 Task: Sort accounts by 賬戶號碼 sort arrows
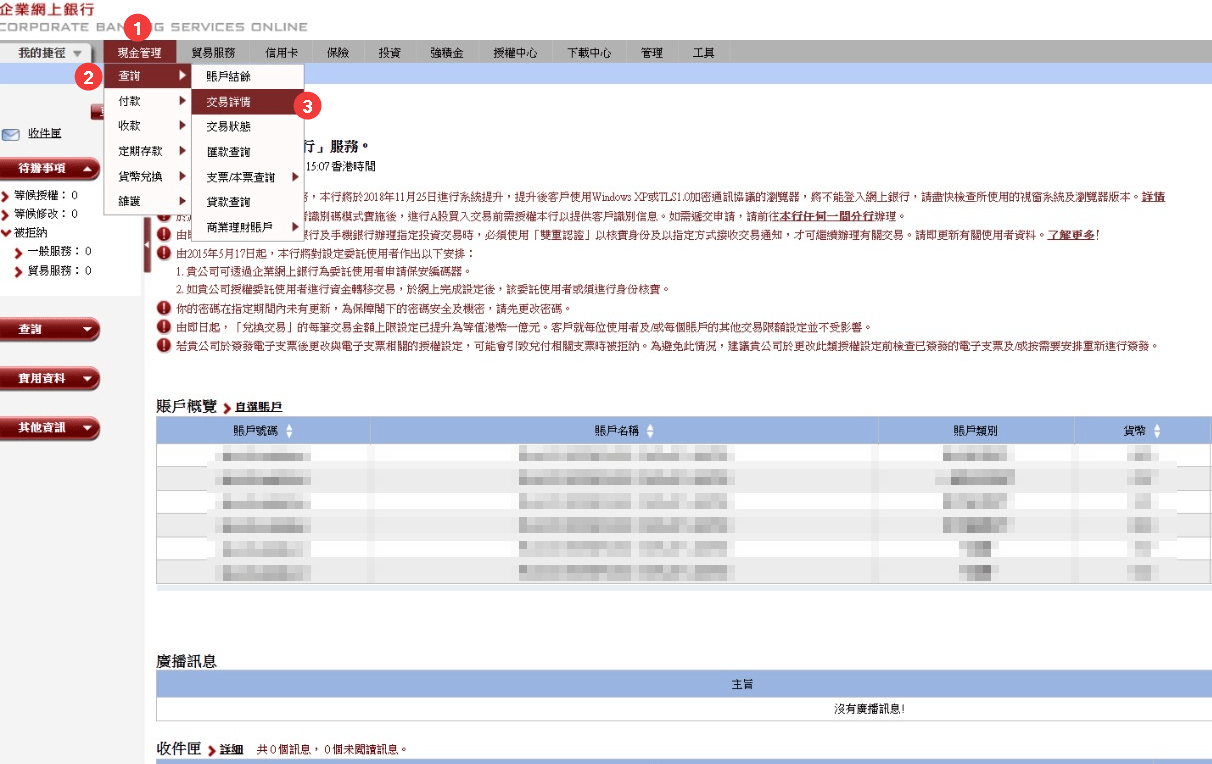click(x=290, y=431)
